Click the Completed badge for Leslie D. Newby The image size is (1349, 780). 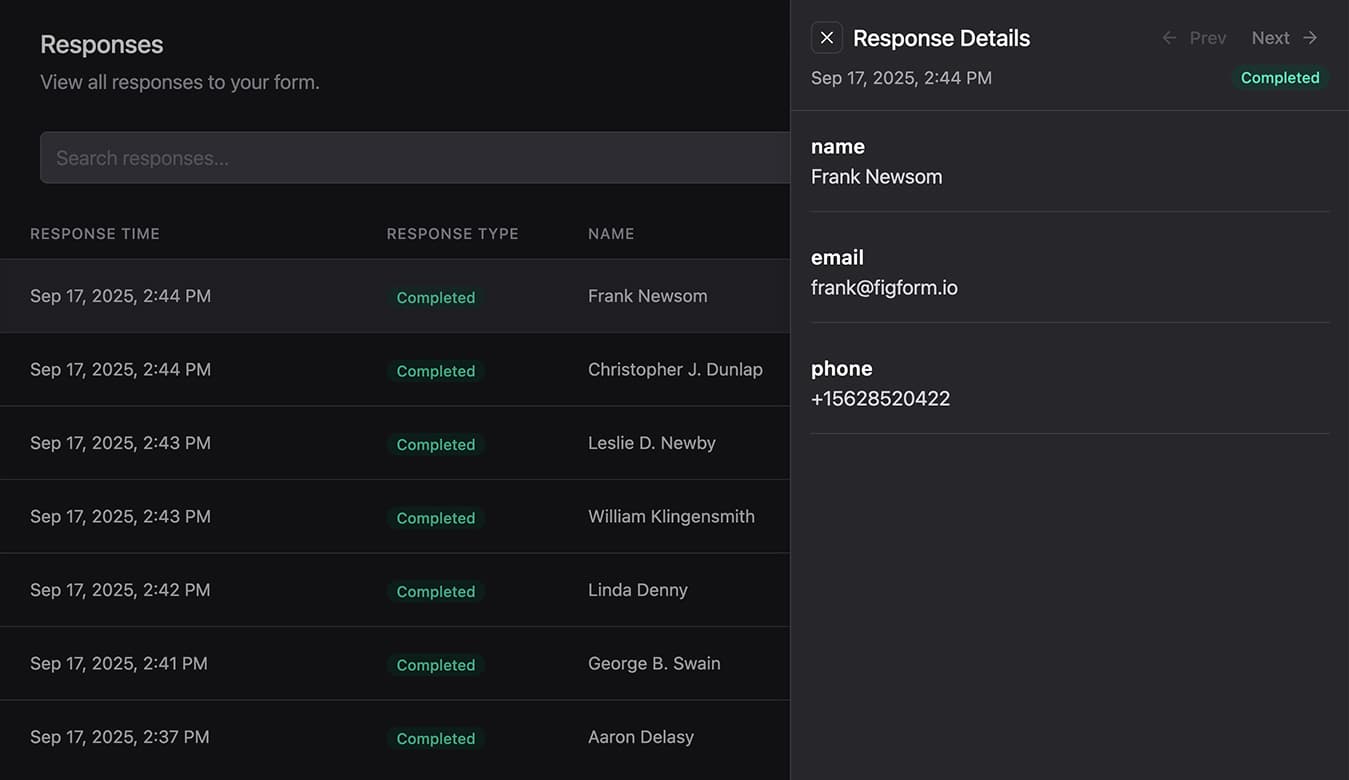(435, 444)
